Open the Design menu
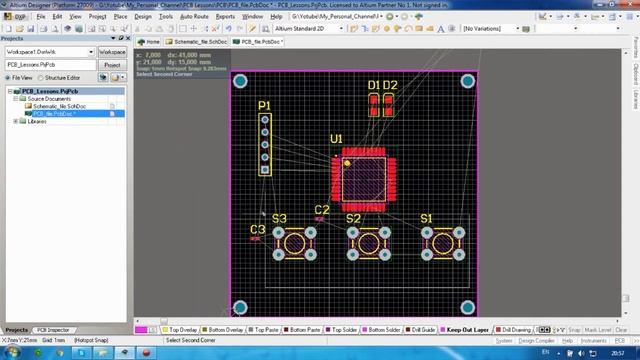 coord(143,17)
